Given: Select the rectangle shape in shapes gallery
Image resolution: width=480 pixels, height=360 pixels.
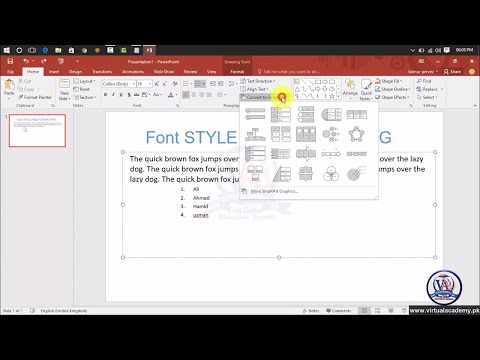Looking at the screenshot, I should [318, 82].
